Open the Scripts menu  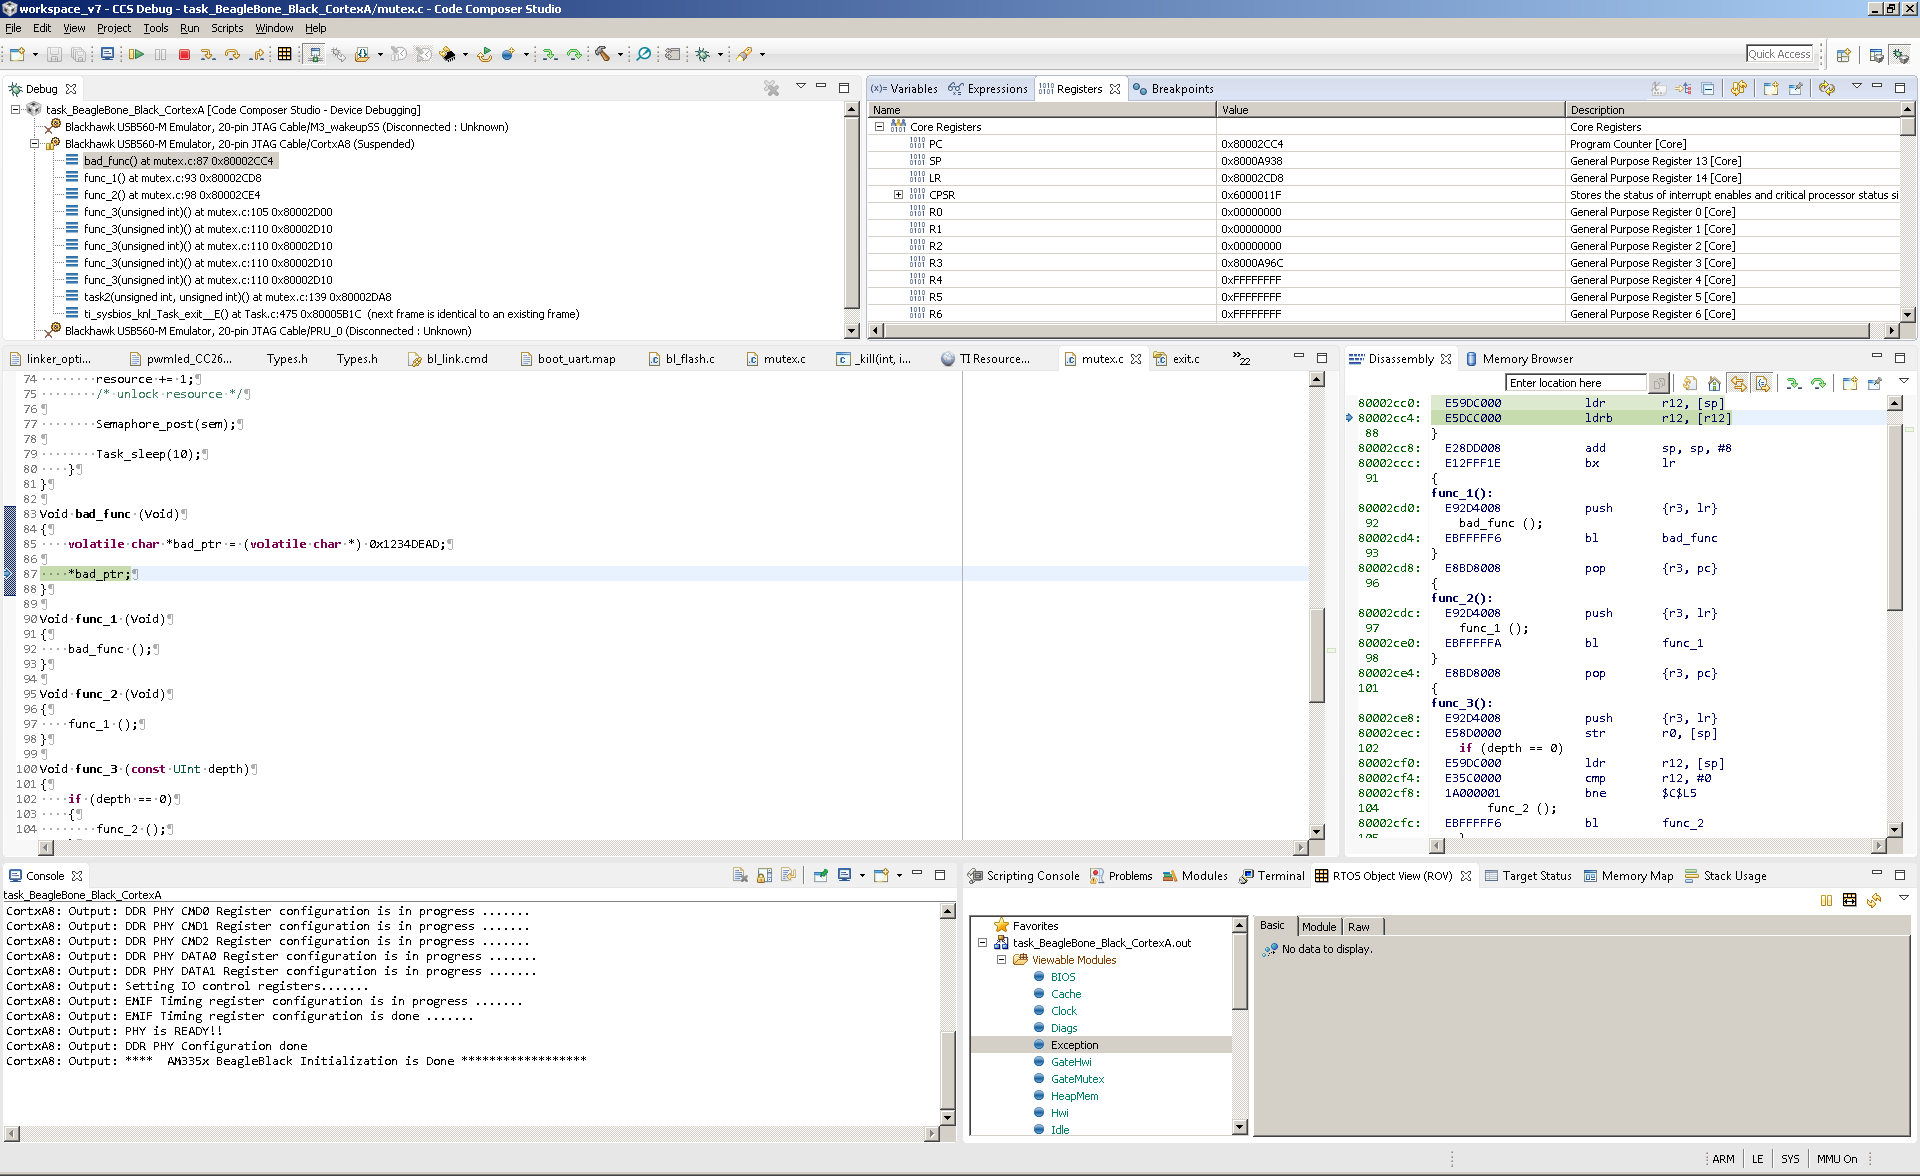tap(226, 28)
